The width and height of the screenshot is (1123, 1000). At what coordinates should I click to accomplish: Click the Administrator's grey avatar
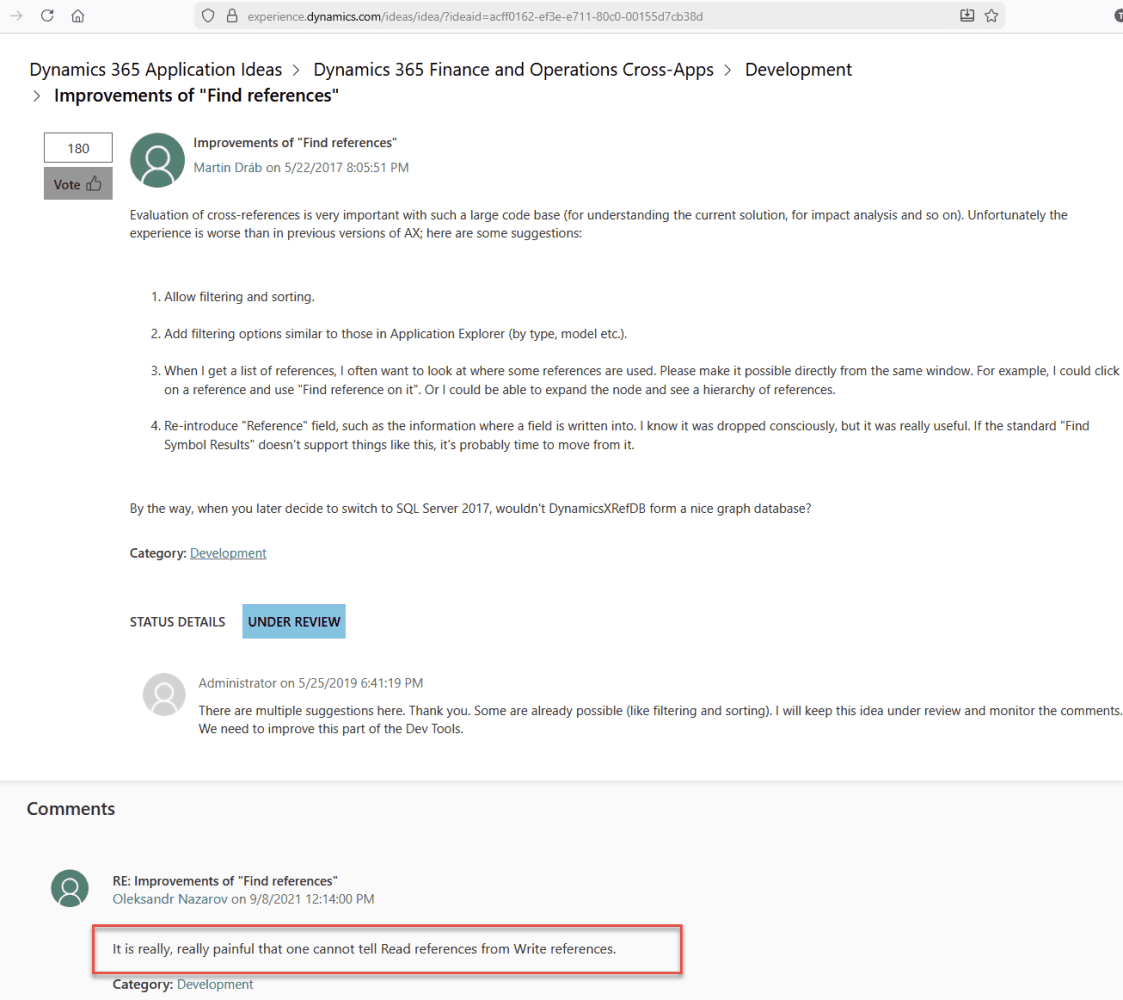tap(164, 694)
